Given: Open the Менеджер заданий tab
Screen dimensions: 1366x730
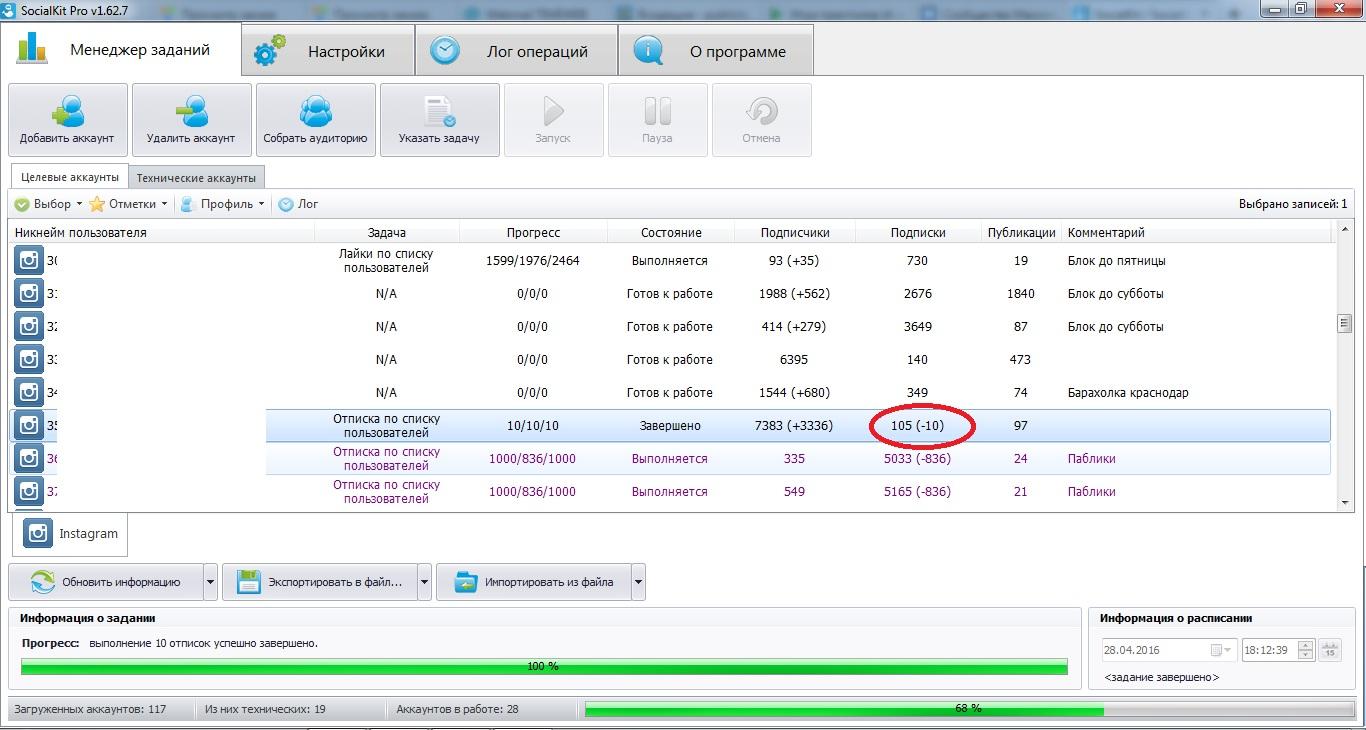Looking at the screenshot, I should click(x=121, y=49).
